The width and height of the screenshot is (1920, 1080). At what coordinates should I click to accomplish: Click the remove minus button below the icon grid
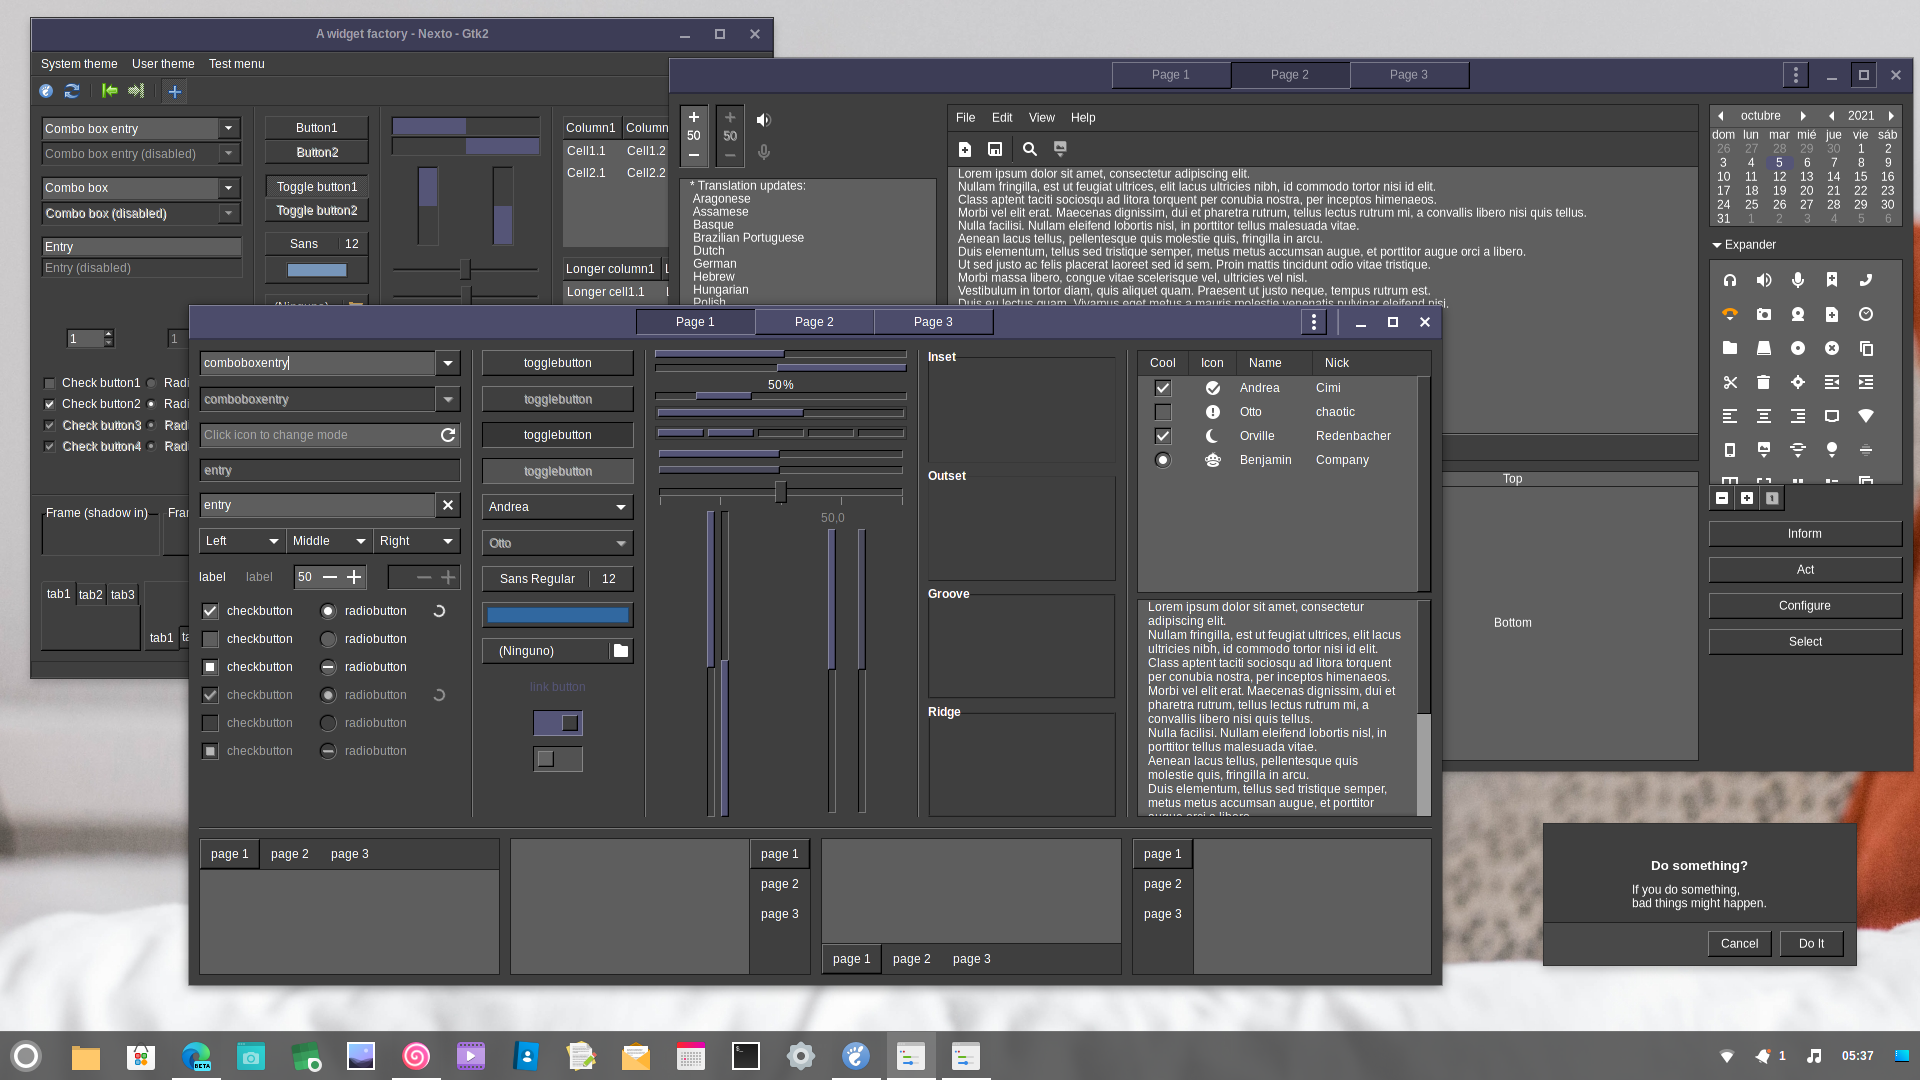pos(1722,498)
